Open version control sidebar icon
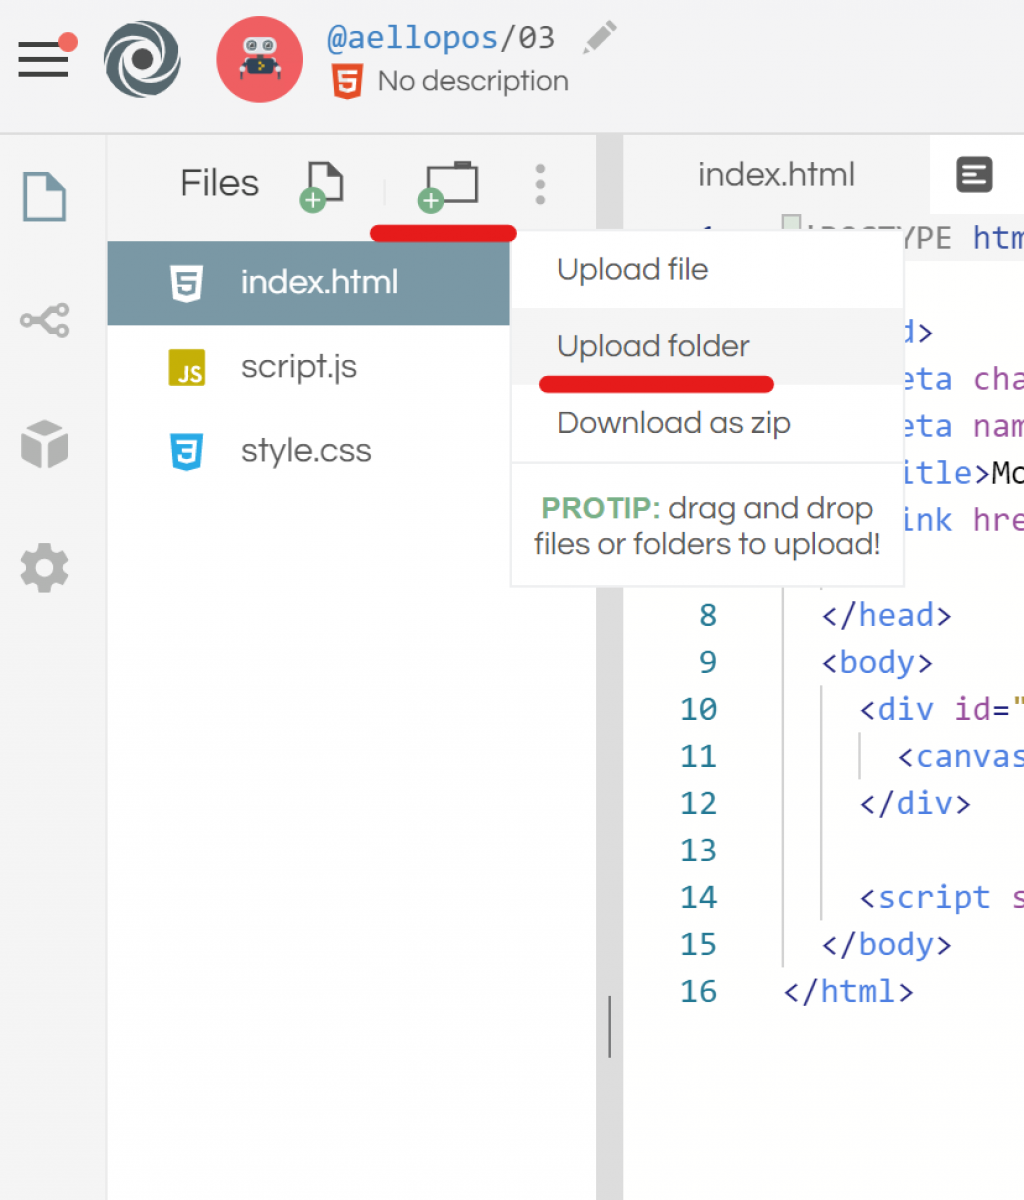1024x1200 pixels. 45,320
